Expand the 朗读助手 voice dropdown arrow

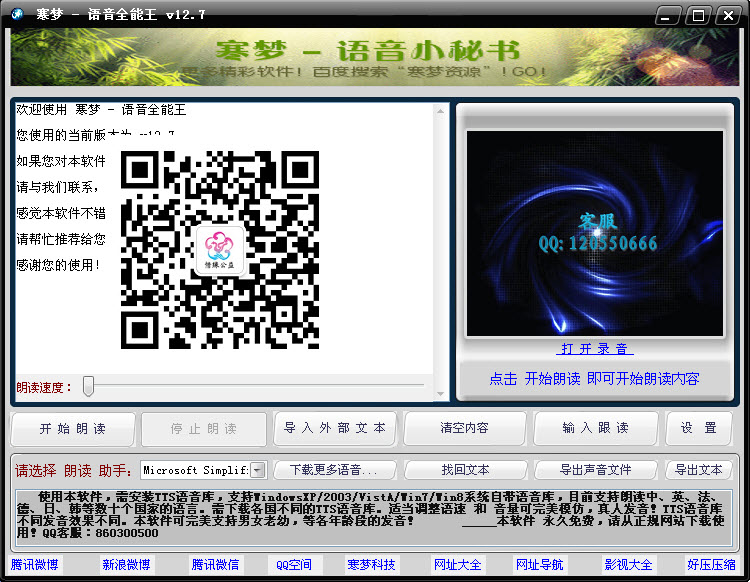[258, 470]
